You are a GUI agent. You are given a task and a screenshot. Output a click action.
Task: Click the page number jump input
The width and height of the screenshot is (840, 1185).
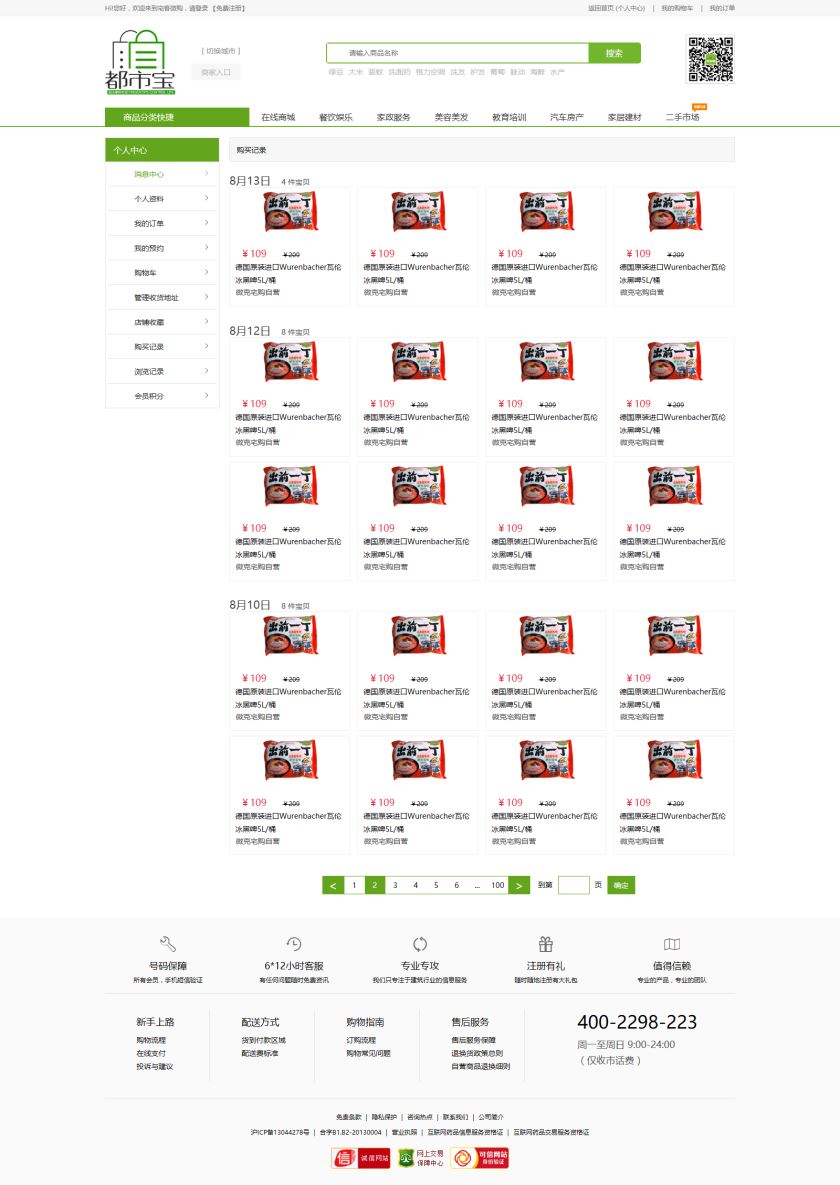(x=574, y=885)
